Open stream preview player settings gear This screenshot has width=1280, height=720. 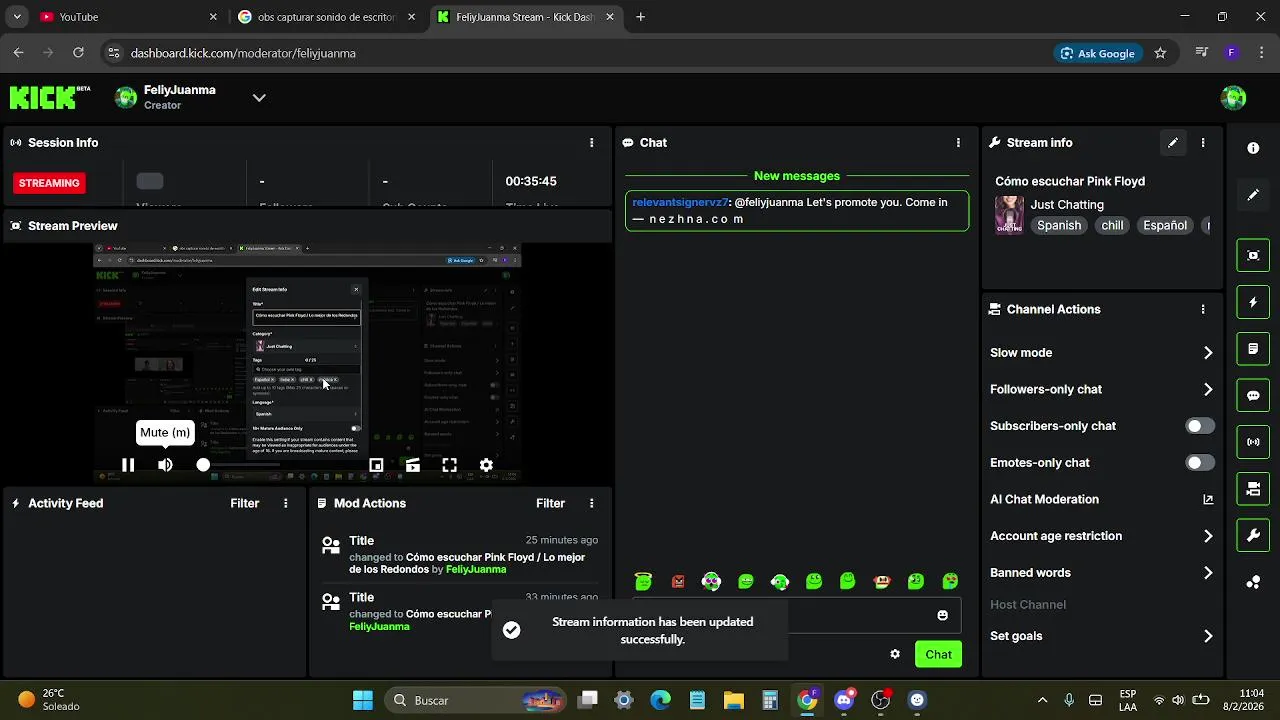click(486, 465)
